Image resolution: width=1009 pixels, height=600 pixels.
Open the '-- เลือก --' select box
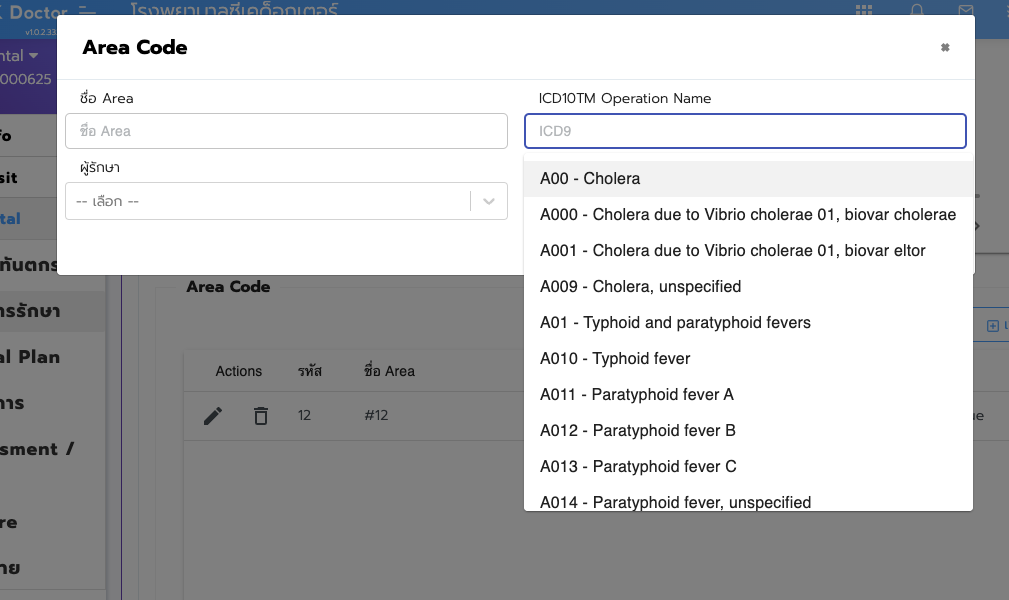point(267,201)
